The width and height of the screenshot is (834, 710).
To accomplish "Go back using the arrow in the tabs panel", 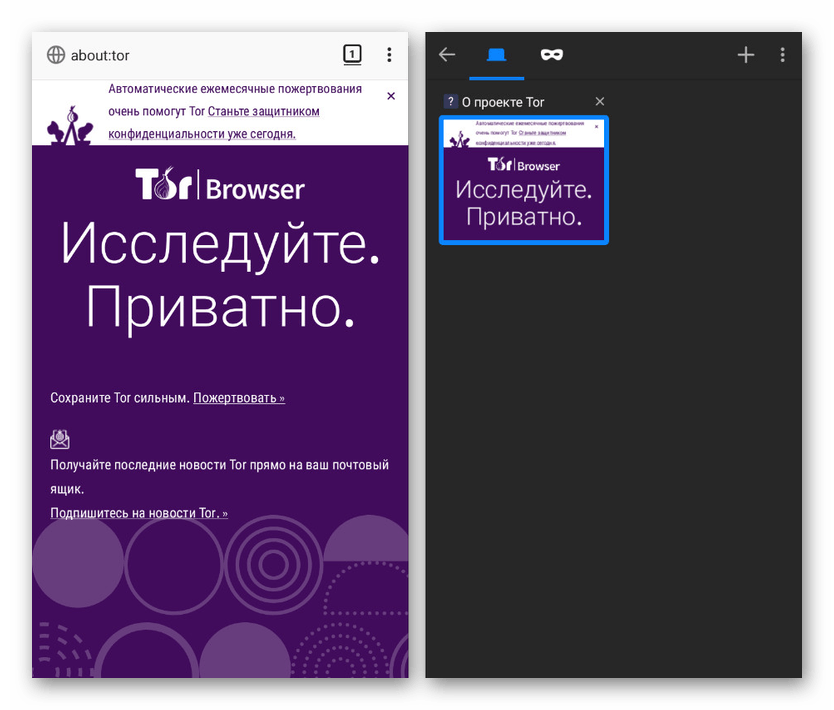I will [x=447, y=54].
